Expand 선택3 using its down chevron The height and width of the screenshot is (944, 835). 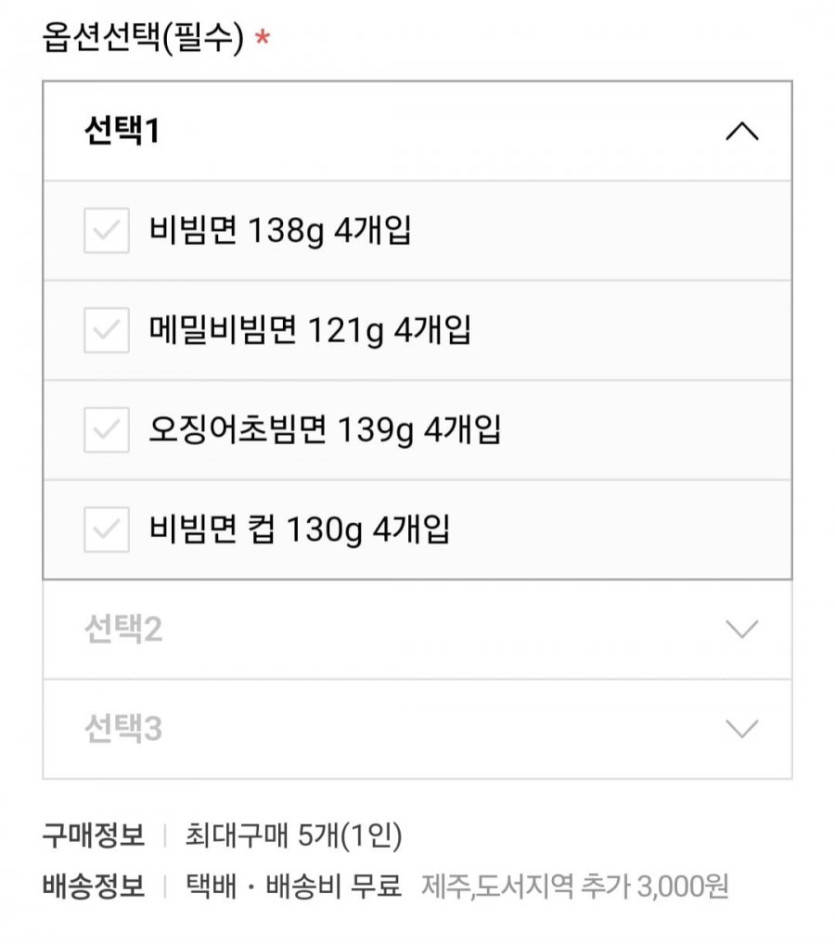click(741, 729)
